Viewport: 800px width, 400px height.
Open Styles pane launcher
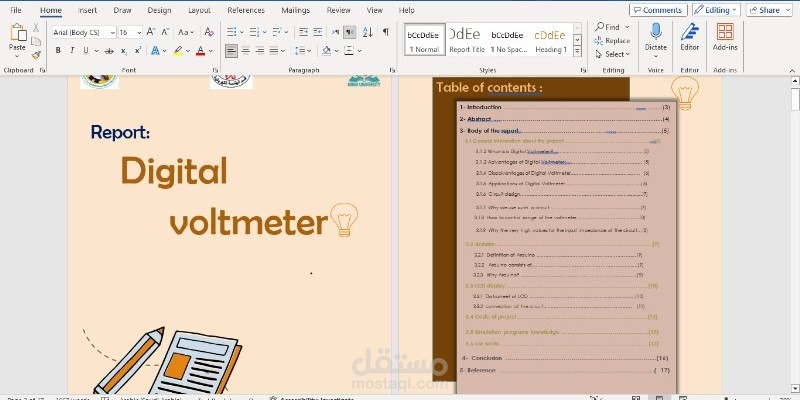[583, 70]
